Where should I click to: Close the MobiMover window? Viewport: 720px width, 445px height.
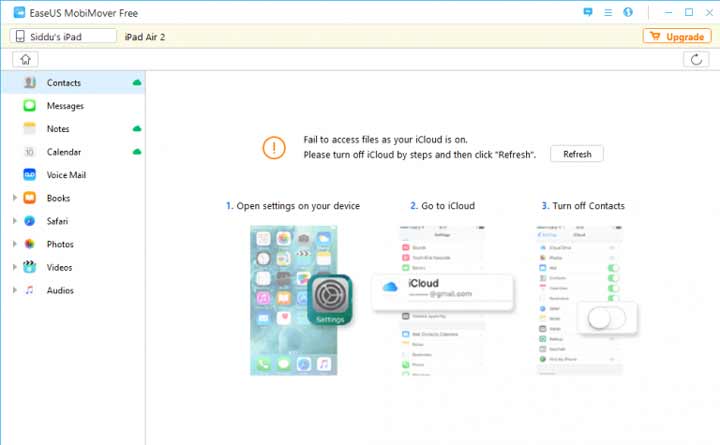pos(709,12)
